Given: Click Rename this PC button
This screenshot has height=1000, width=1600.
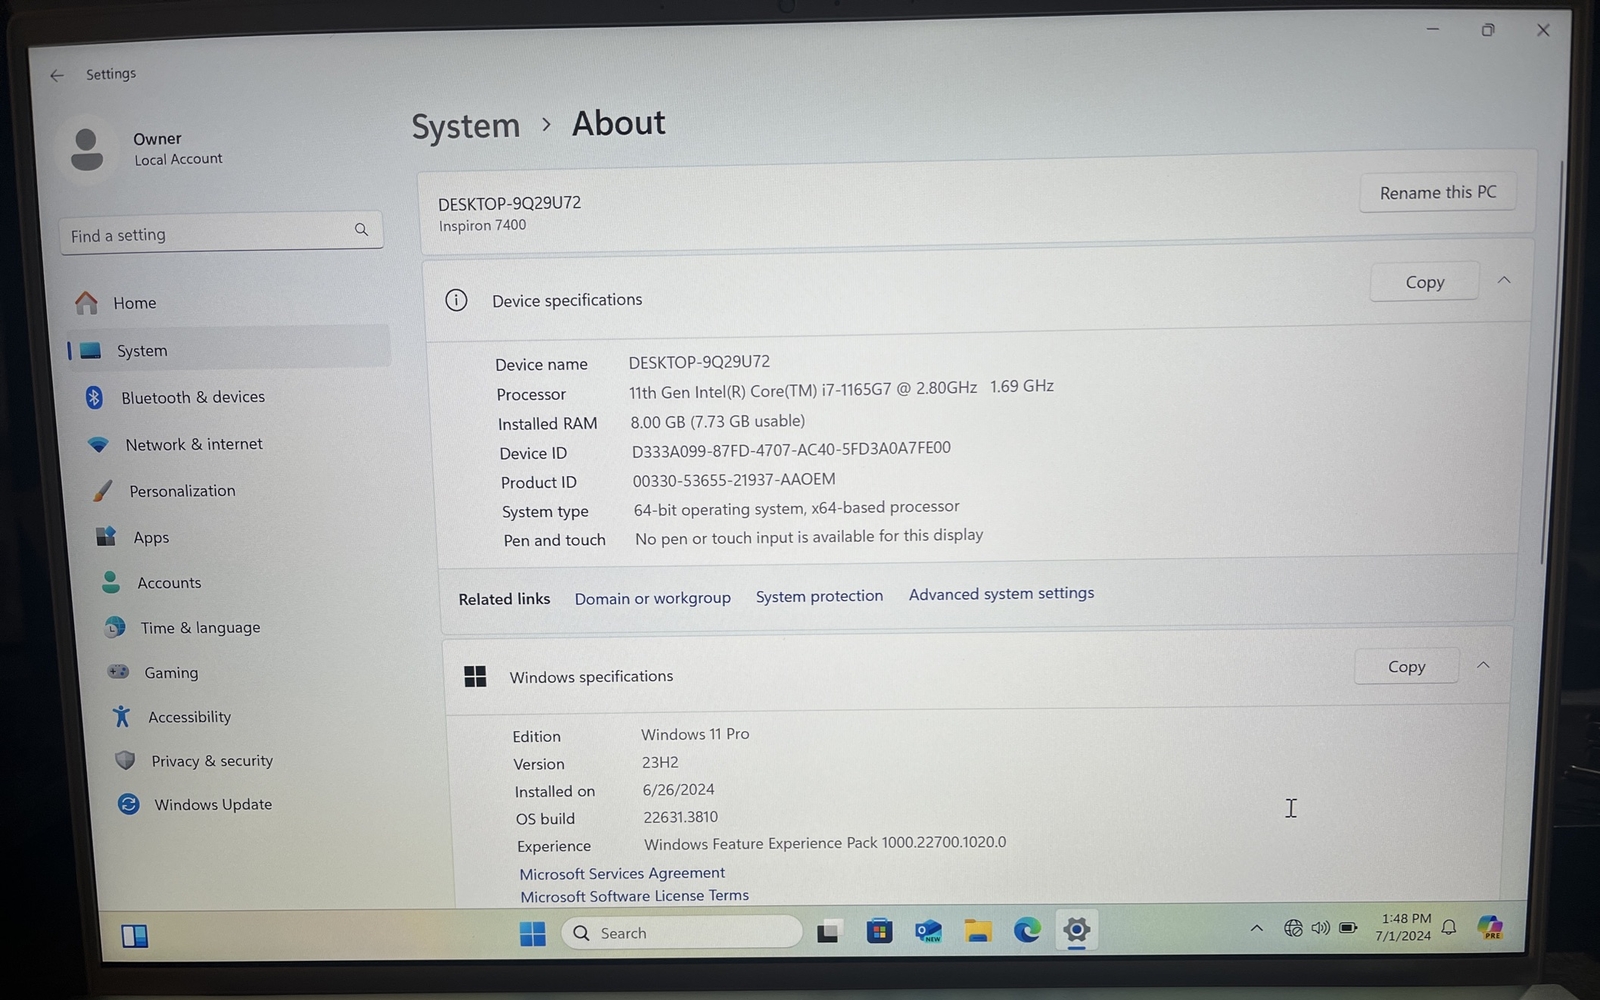Looking at the screenshot, I should click(1438, 192).
